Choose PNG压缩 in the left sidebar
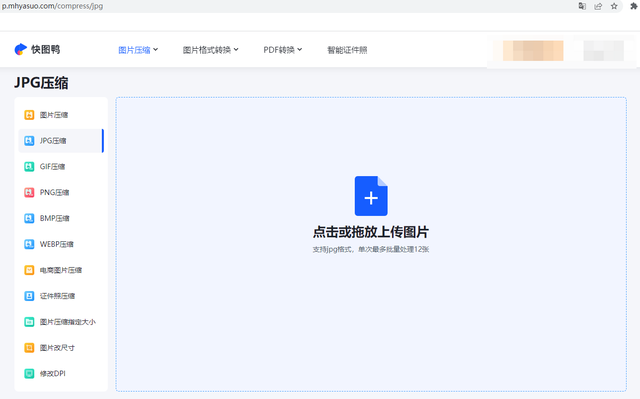The image size is (640, 399). (61, 192)
